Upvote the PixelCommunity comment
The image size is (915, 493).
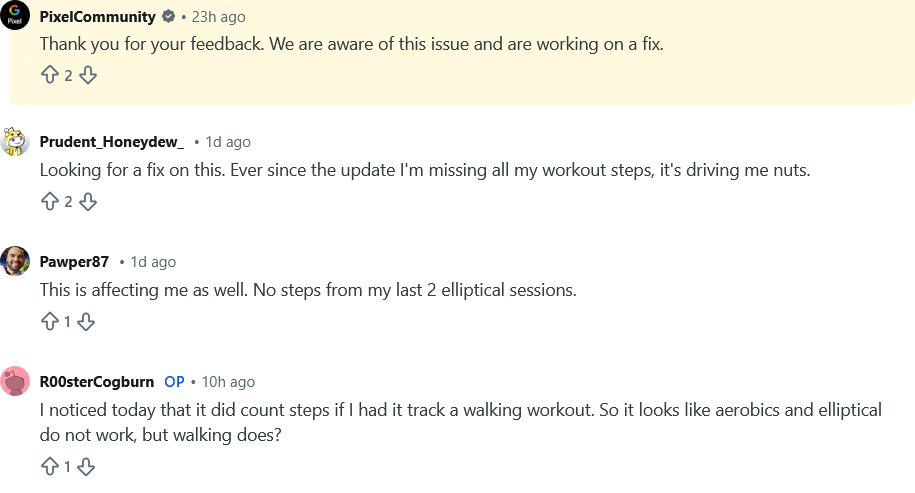click(x=49, y=75)
